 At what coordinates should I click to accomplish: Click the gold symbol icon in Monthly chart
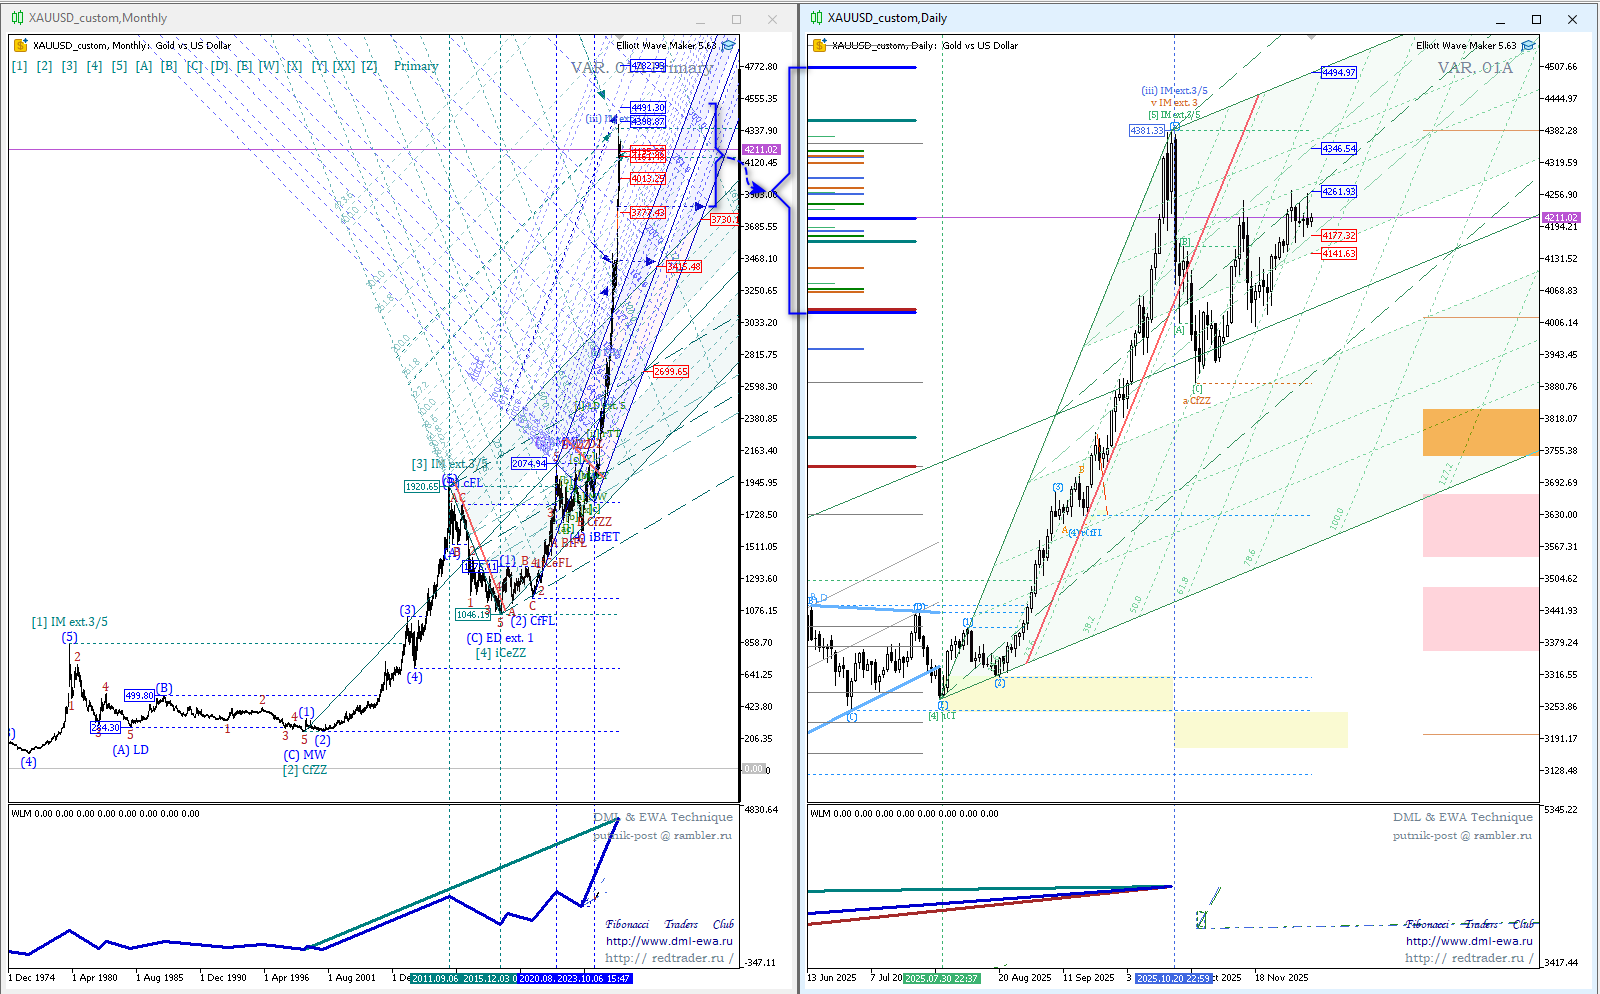[20, 45]
